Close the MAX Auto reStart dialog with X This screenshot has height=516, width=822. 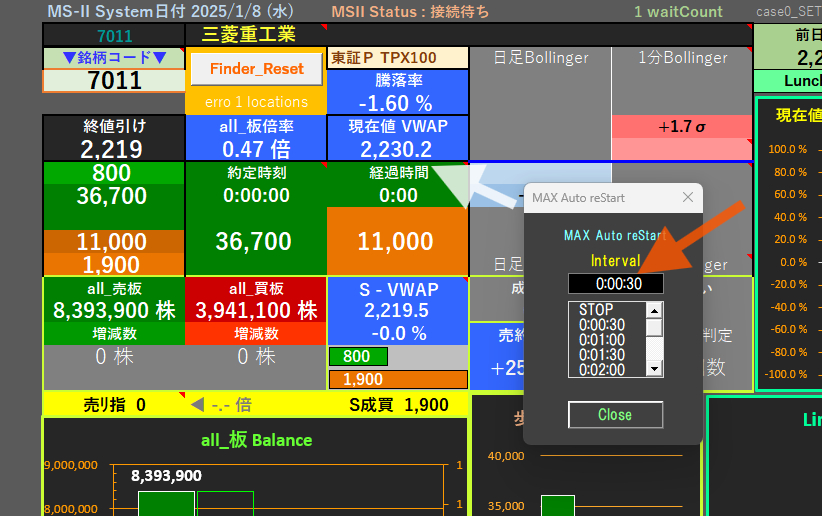point(688,197)
